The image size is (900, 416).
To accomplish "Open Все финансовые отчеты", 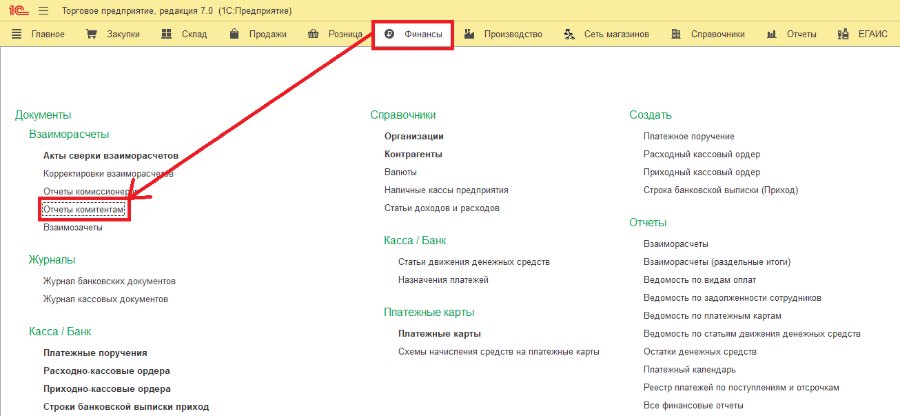I will 693,405.
